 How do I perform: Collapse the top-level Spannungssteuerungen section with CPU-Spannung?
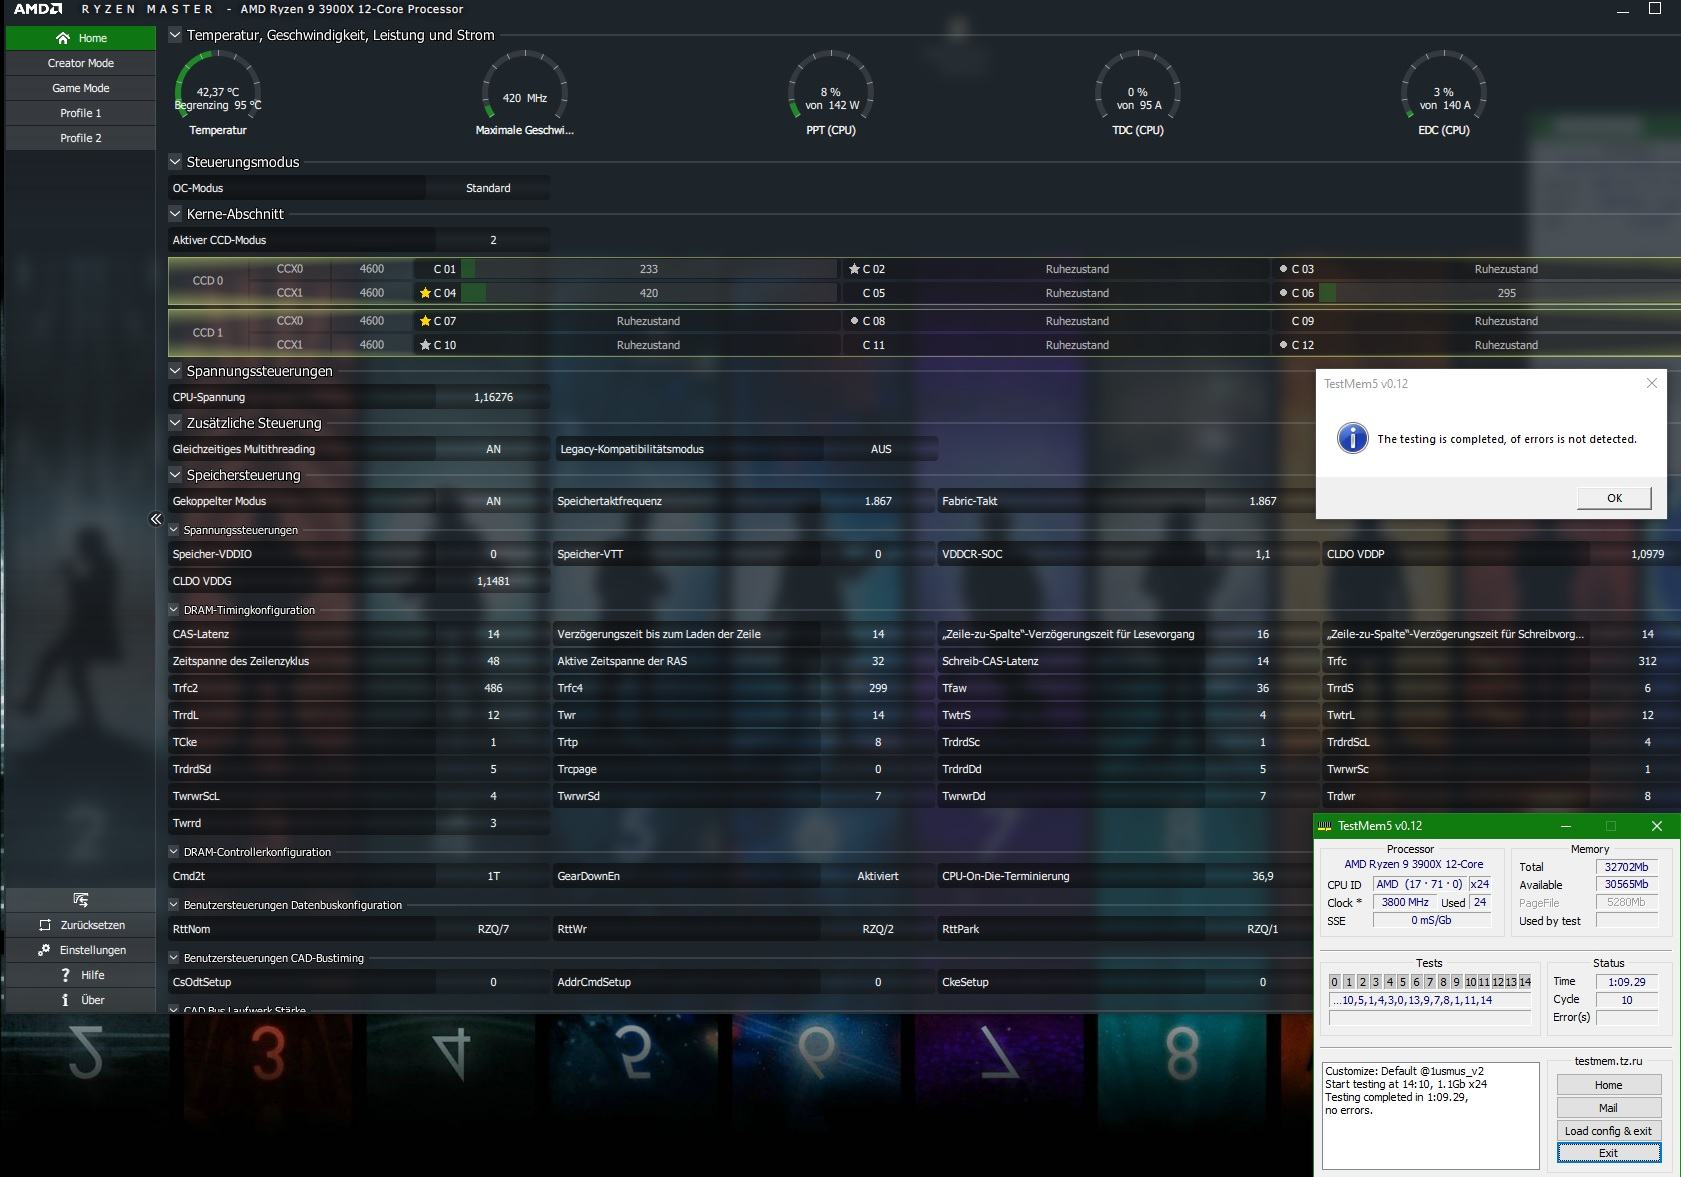pos(175,371)
